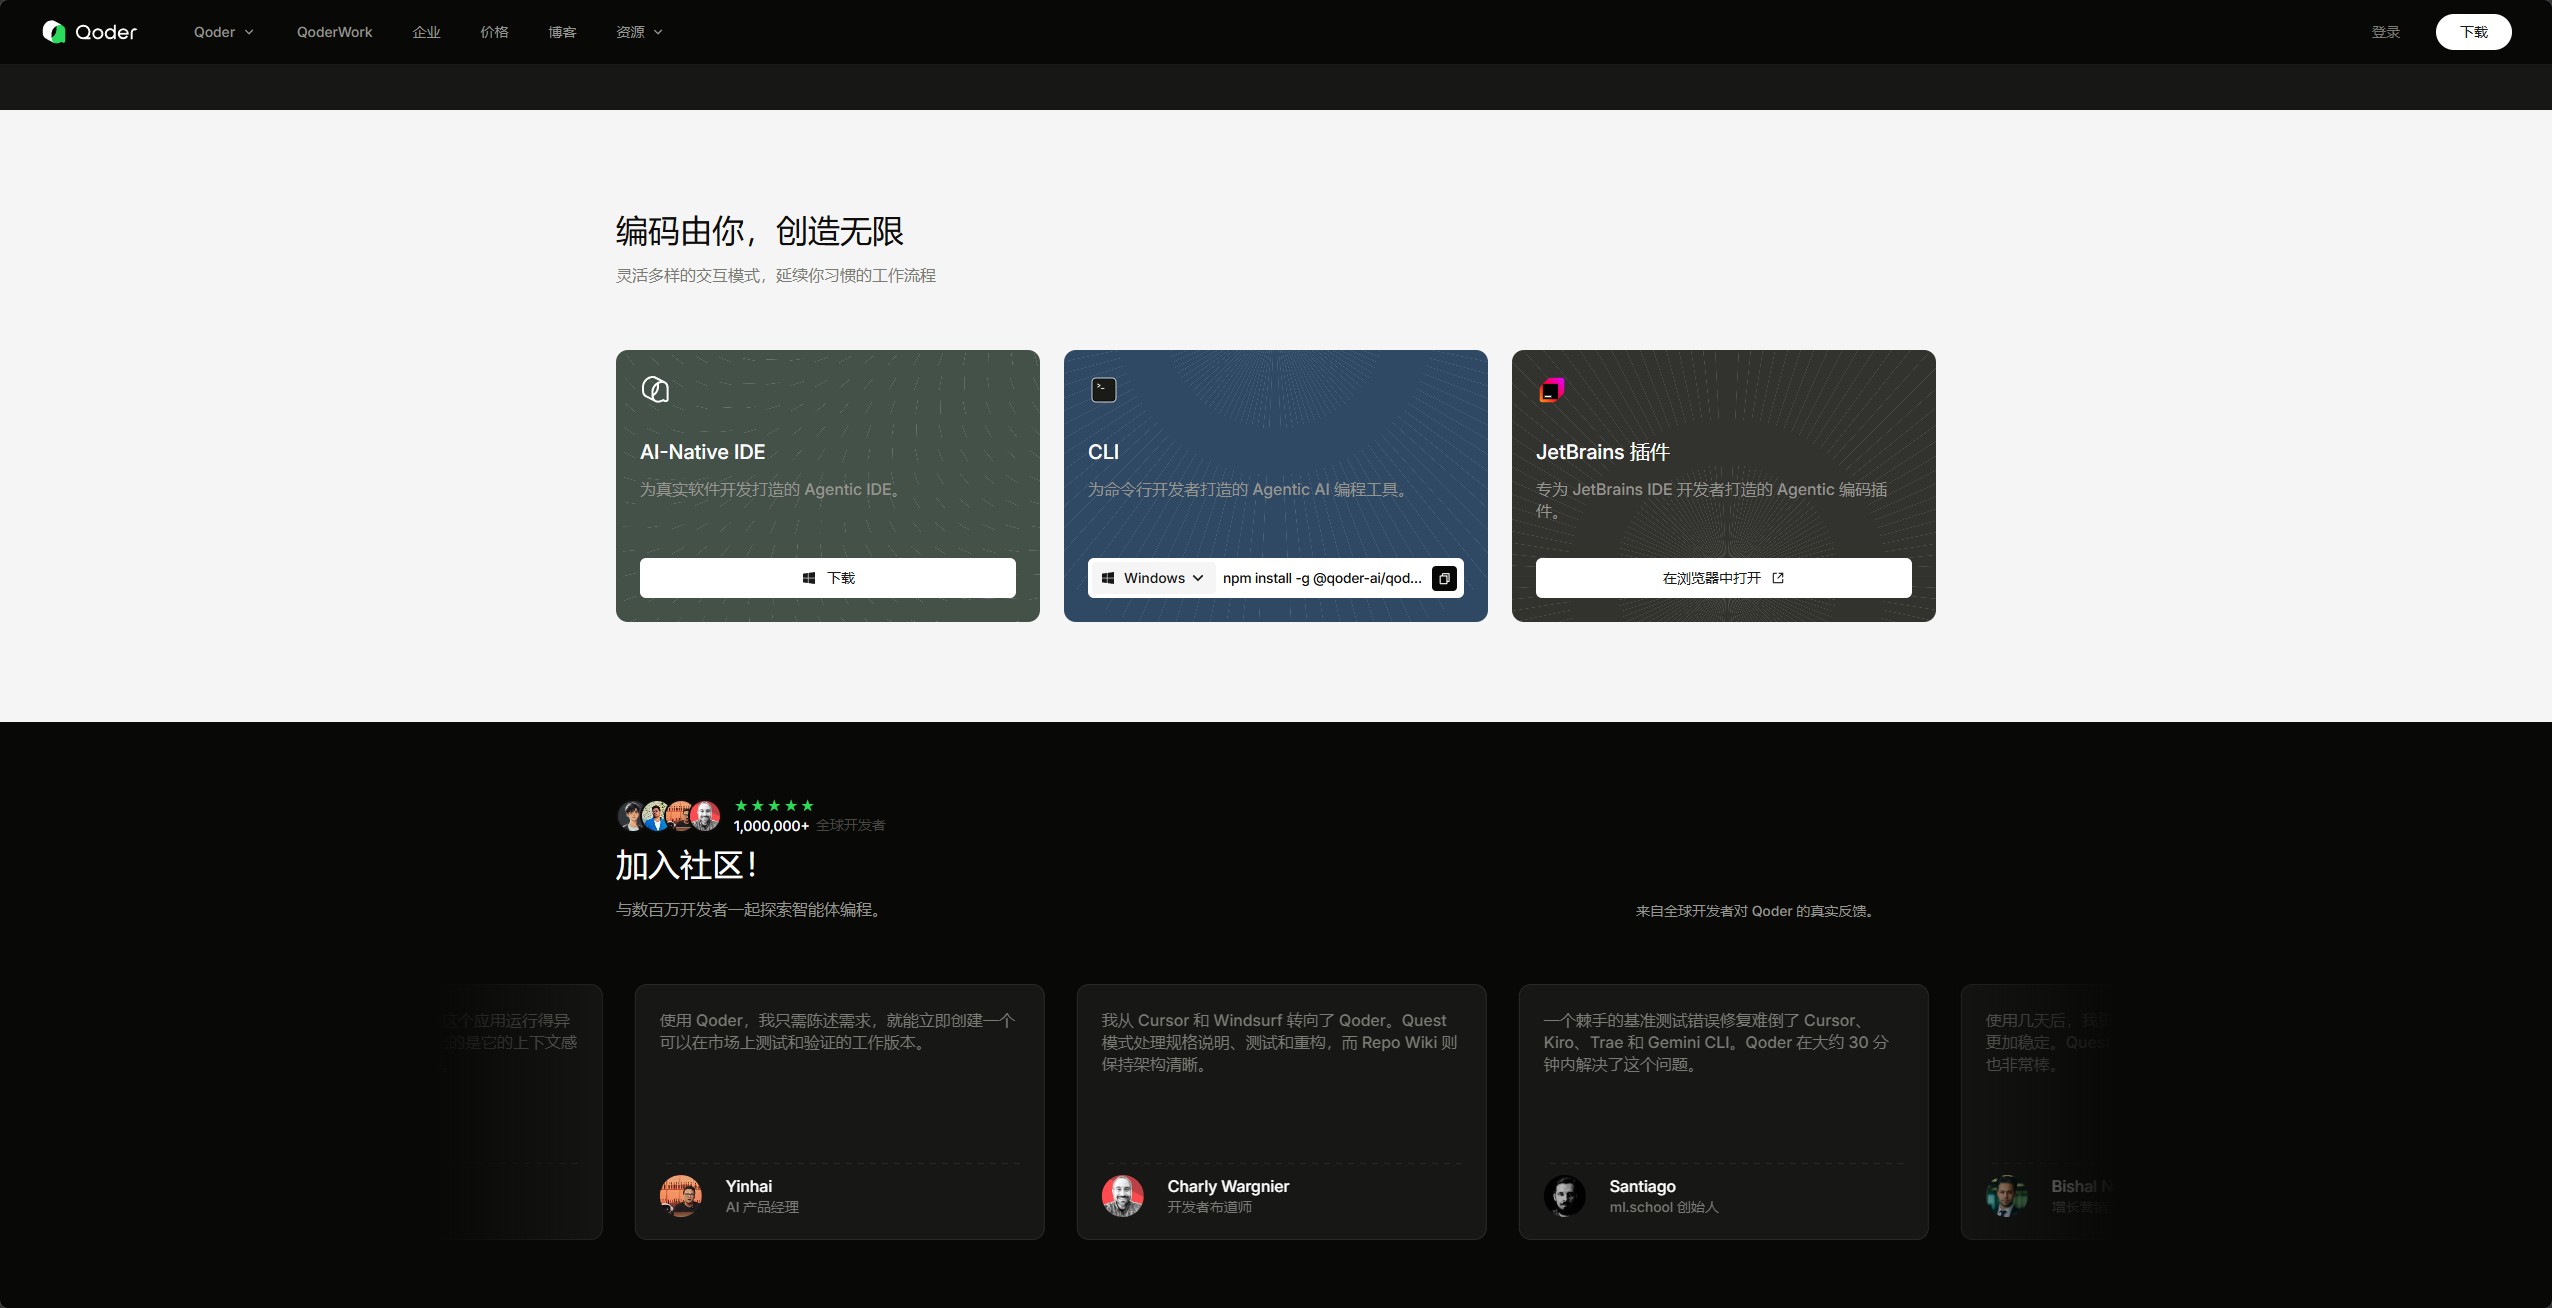Click the name Charly Wargnier
This screenshot has width=2552, height=1308.
(x=1228, y=1186)
